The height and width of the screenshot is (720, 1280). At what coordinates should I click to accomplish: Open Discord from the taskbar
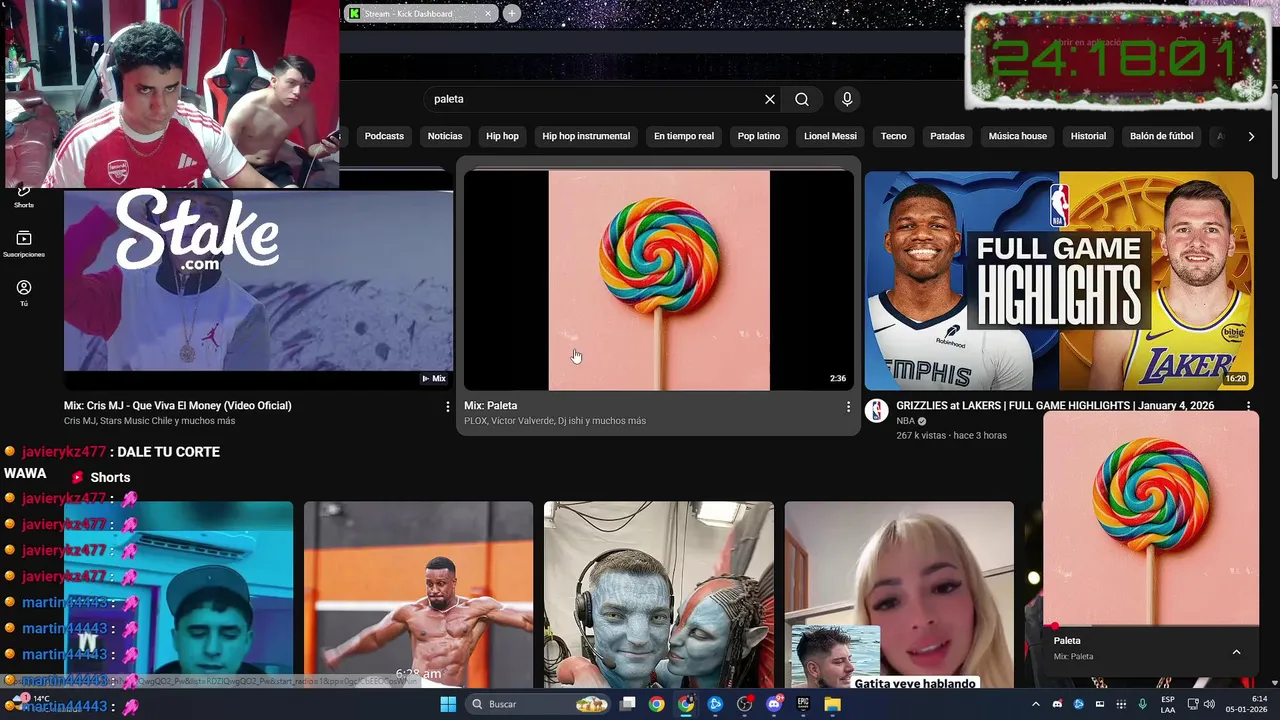[774, 704]
